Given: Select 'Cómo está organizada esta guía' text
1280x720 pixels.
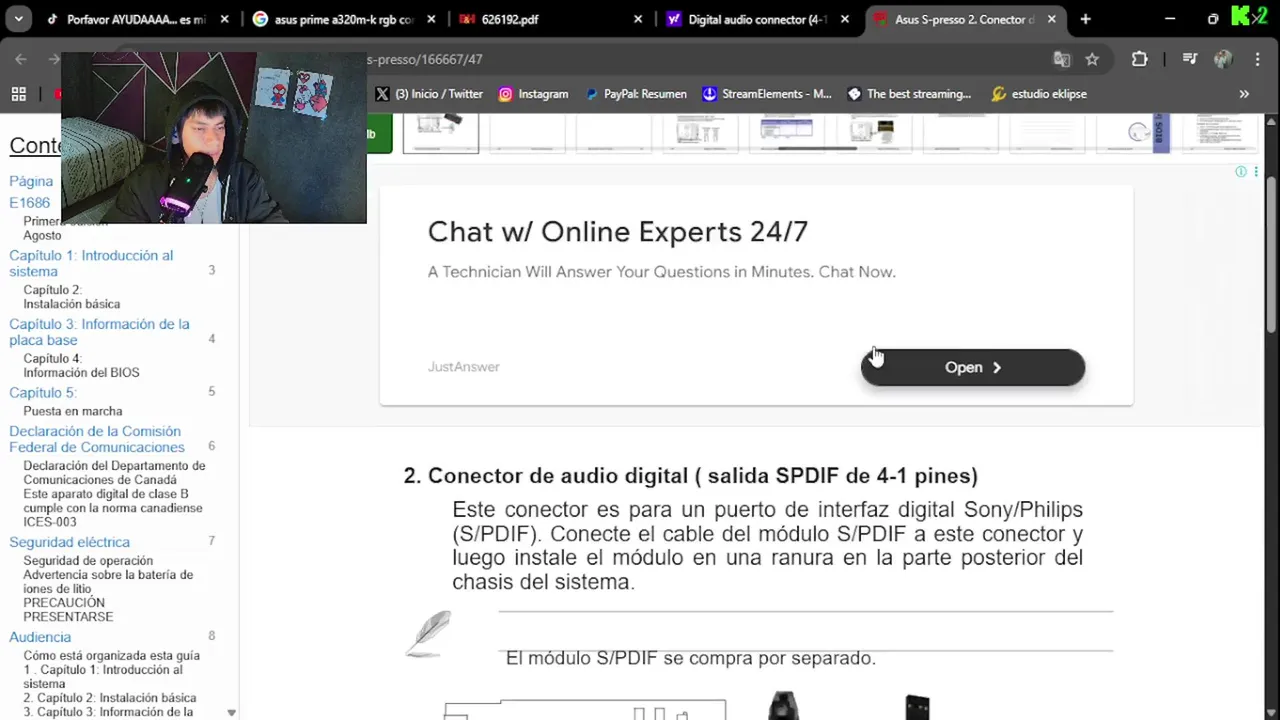Looking at the screenshot, I should click(x=112, y=656).
